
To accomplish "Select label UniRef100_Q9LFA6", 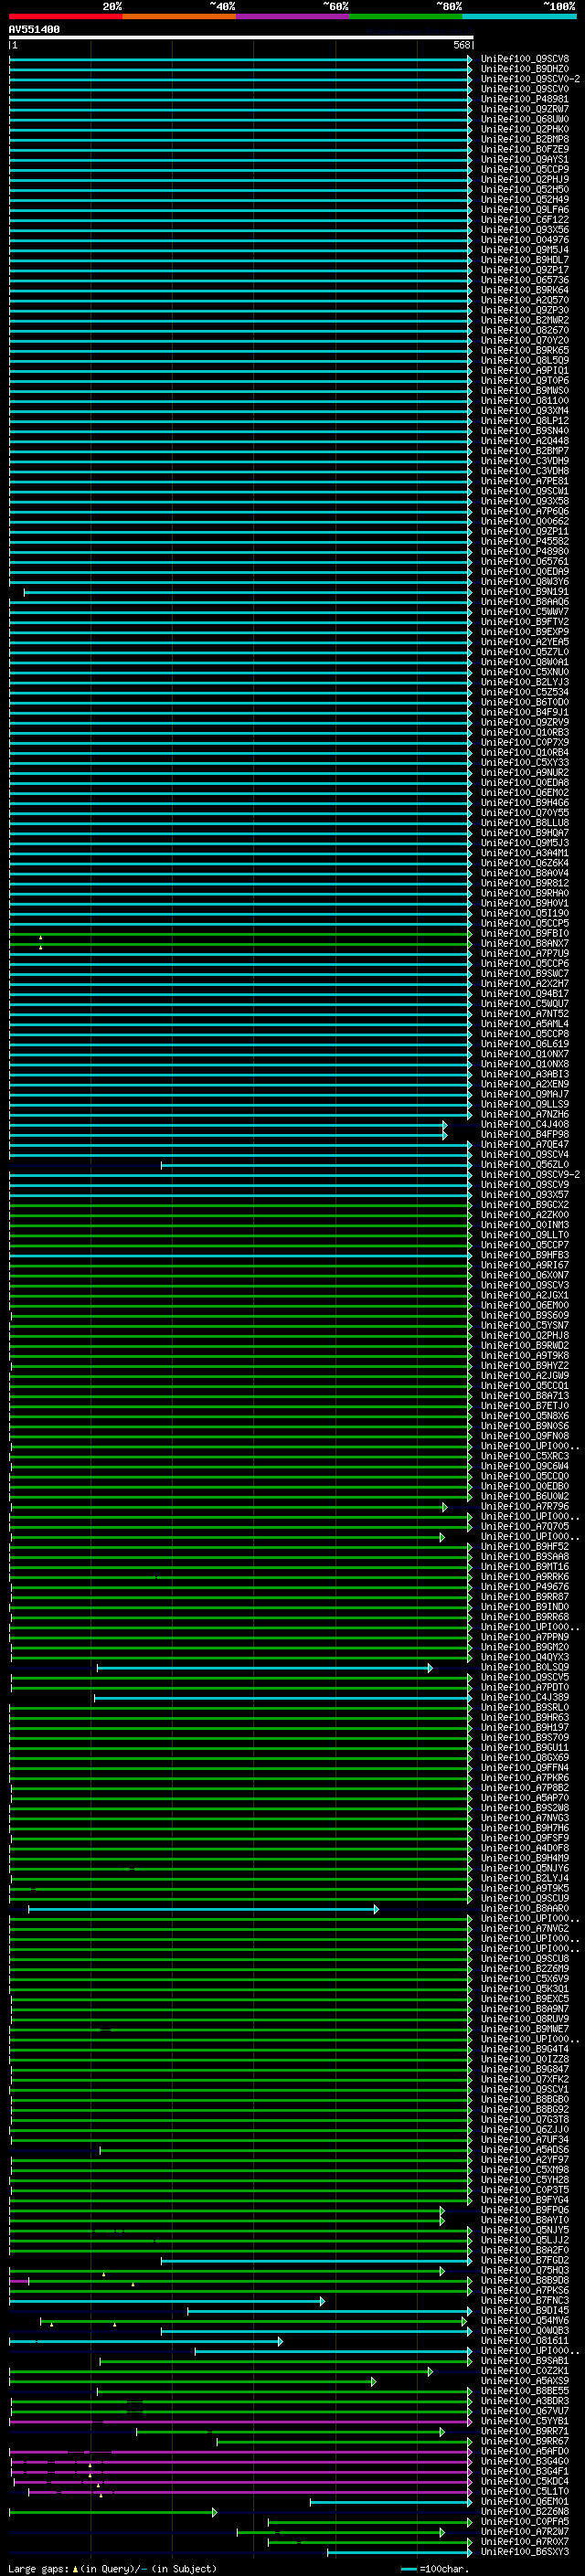I will pos(525,210).
